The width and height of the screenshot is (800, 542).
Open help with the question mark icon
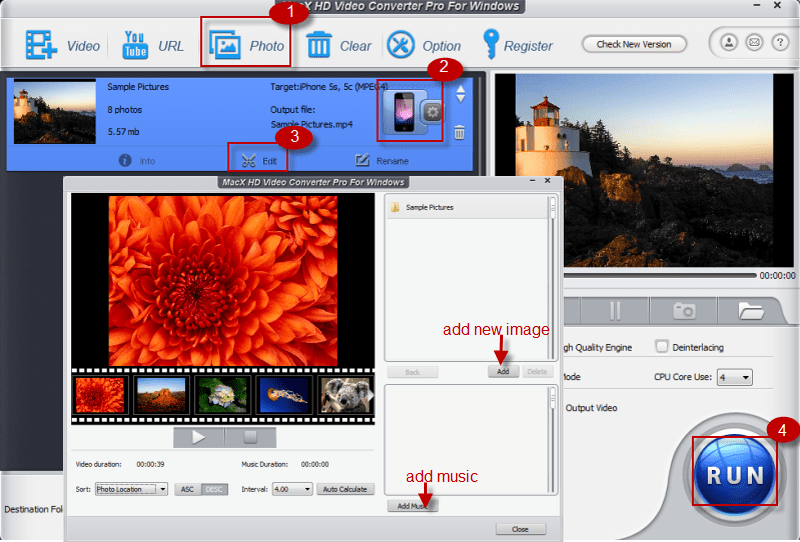click(x=780, y=42)
